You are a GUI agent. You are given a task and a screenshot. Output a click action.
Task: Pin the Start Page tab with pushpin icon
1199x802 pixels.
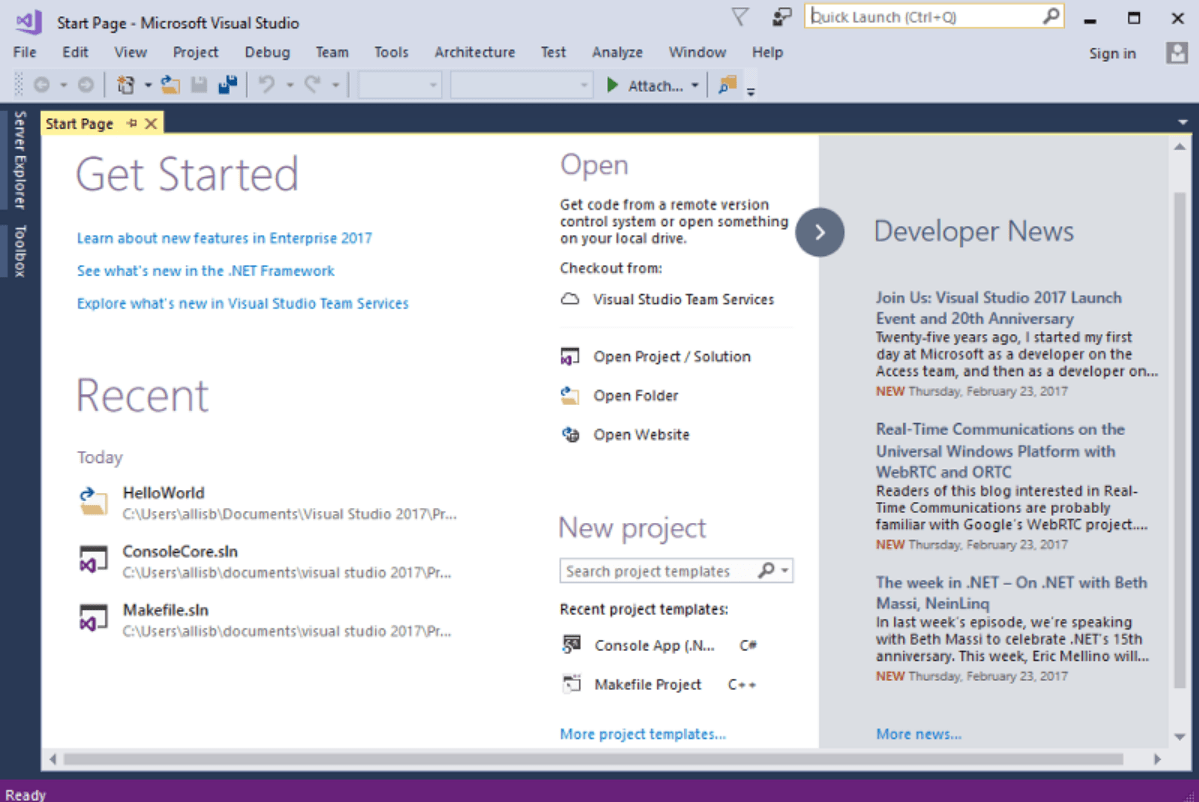pyautogui.click(x=132, y=123)
